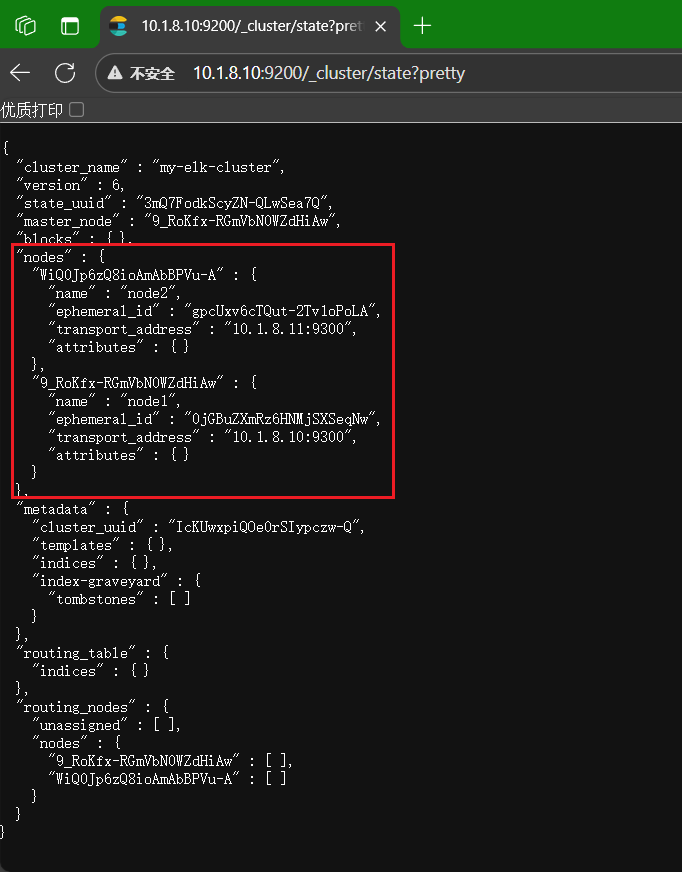Click ephemeral_id 0jGBuZXmRz6HNMjSXSeqNw

tap(280, 419)
